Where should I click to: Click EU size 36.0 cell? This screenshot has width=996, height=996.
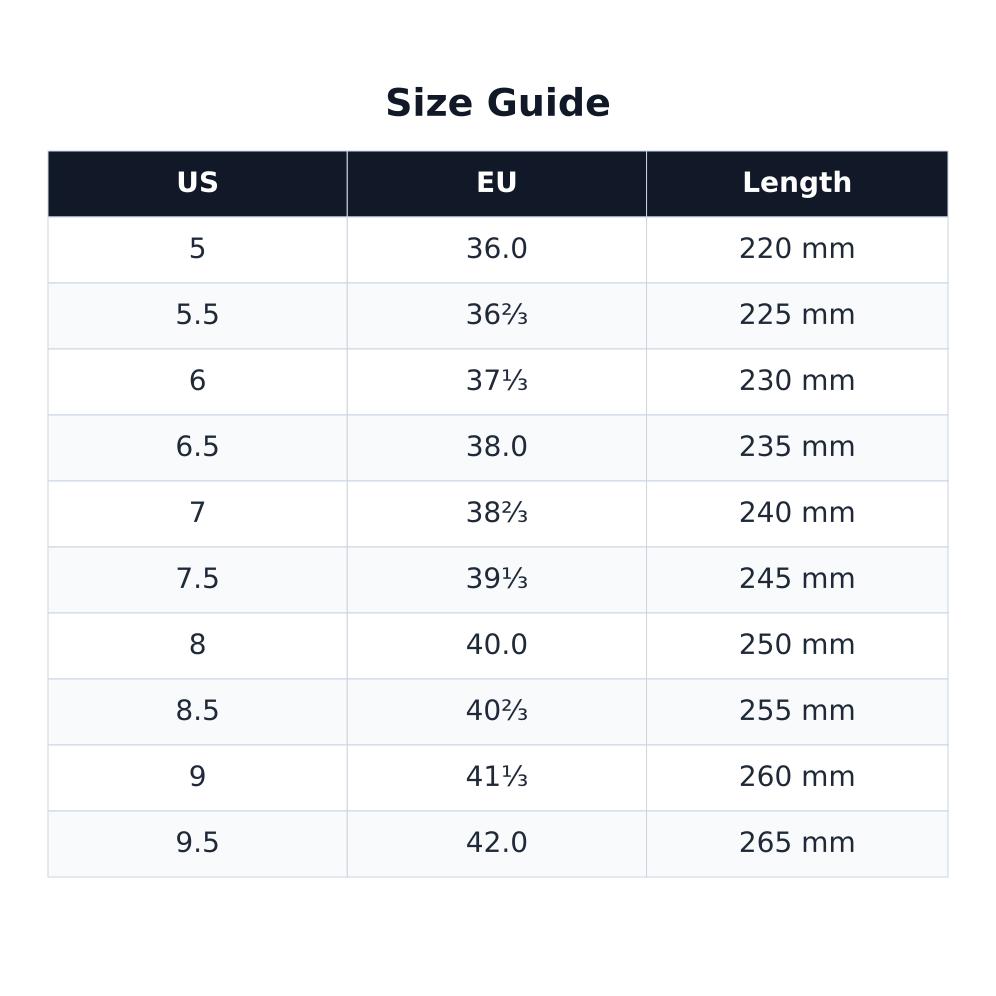(x=497, y=250)
